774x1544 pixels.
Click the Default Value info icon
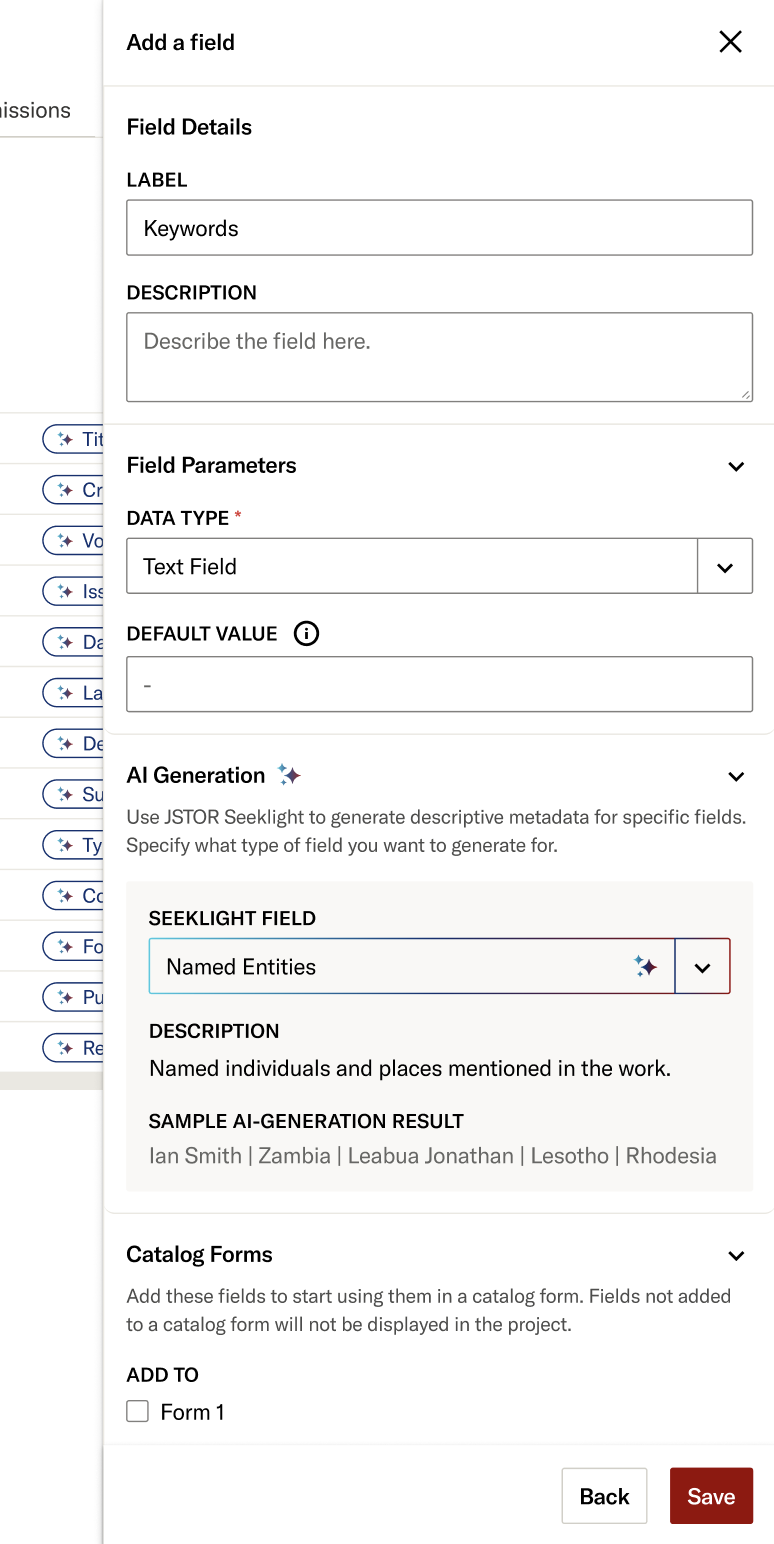[x=306, y=633]
